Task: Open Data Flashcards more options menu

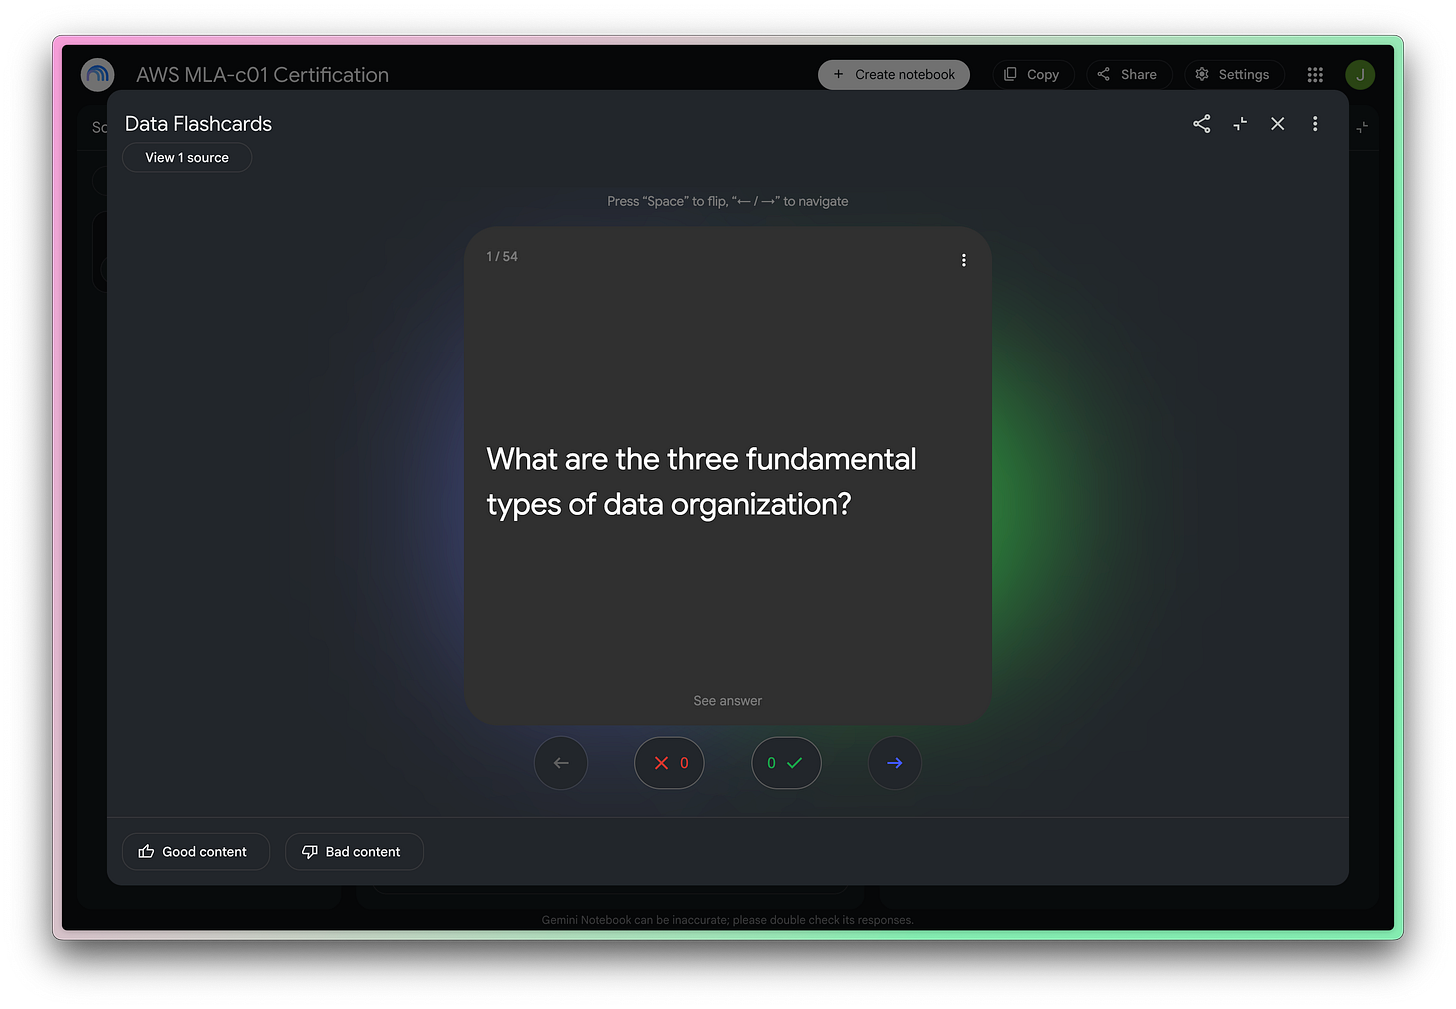Action: click(x=1315, y=124)
